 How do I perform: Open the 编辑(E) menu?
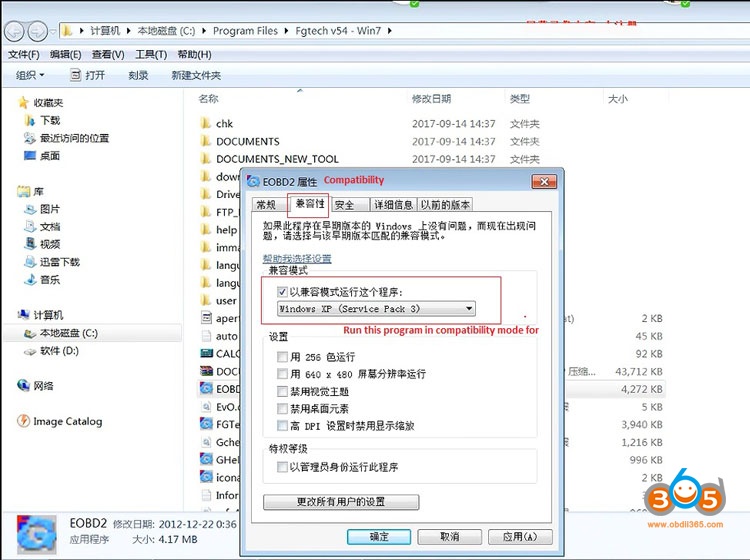coord(66,55)
